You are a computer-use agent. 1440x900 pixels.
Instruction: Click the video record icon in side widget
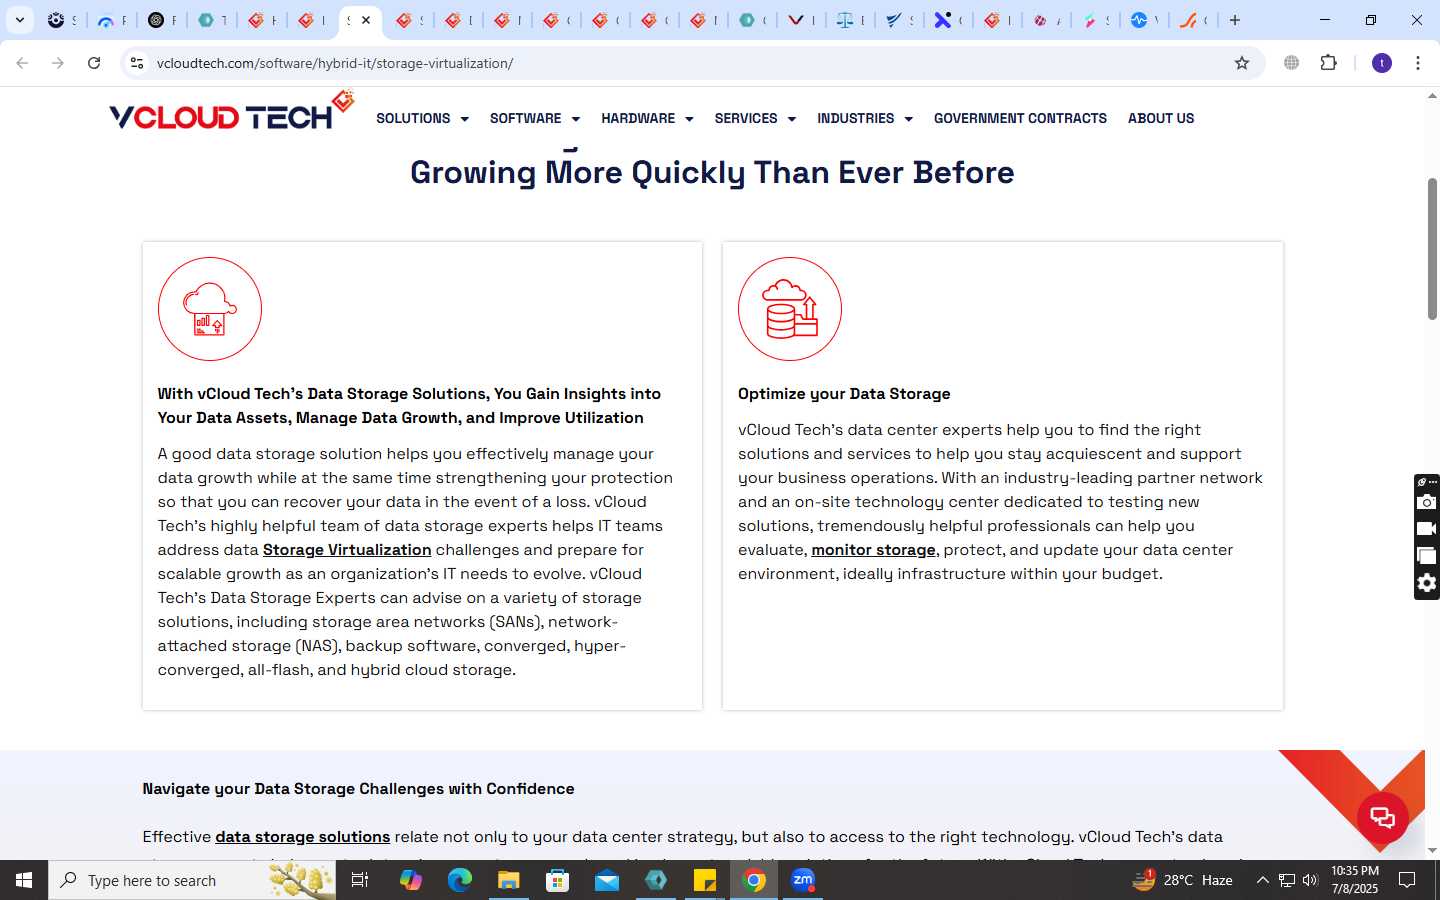pyautogui.click(x=1427, y=529)
